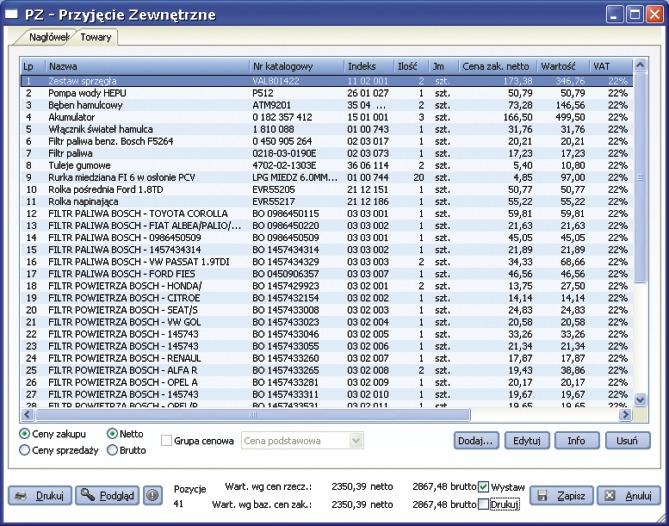Click the window icon in title bar
This screenshot has width=669, height=526.
click(x=12, y=15)
